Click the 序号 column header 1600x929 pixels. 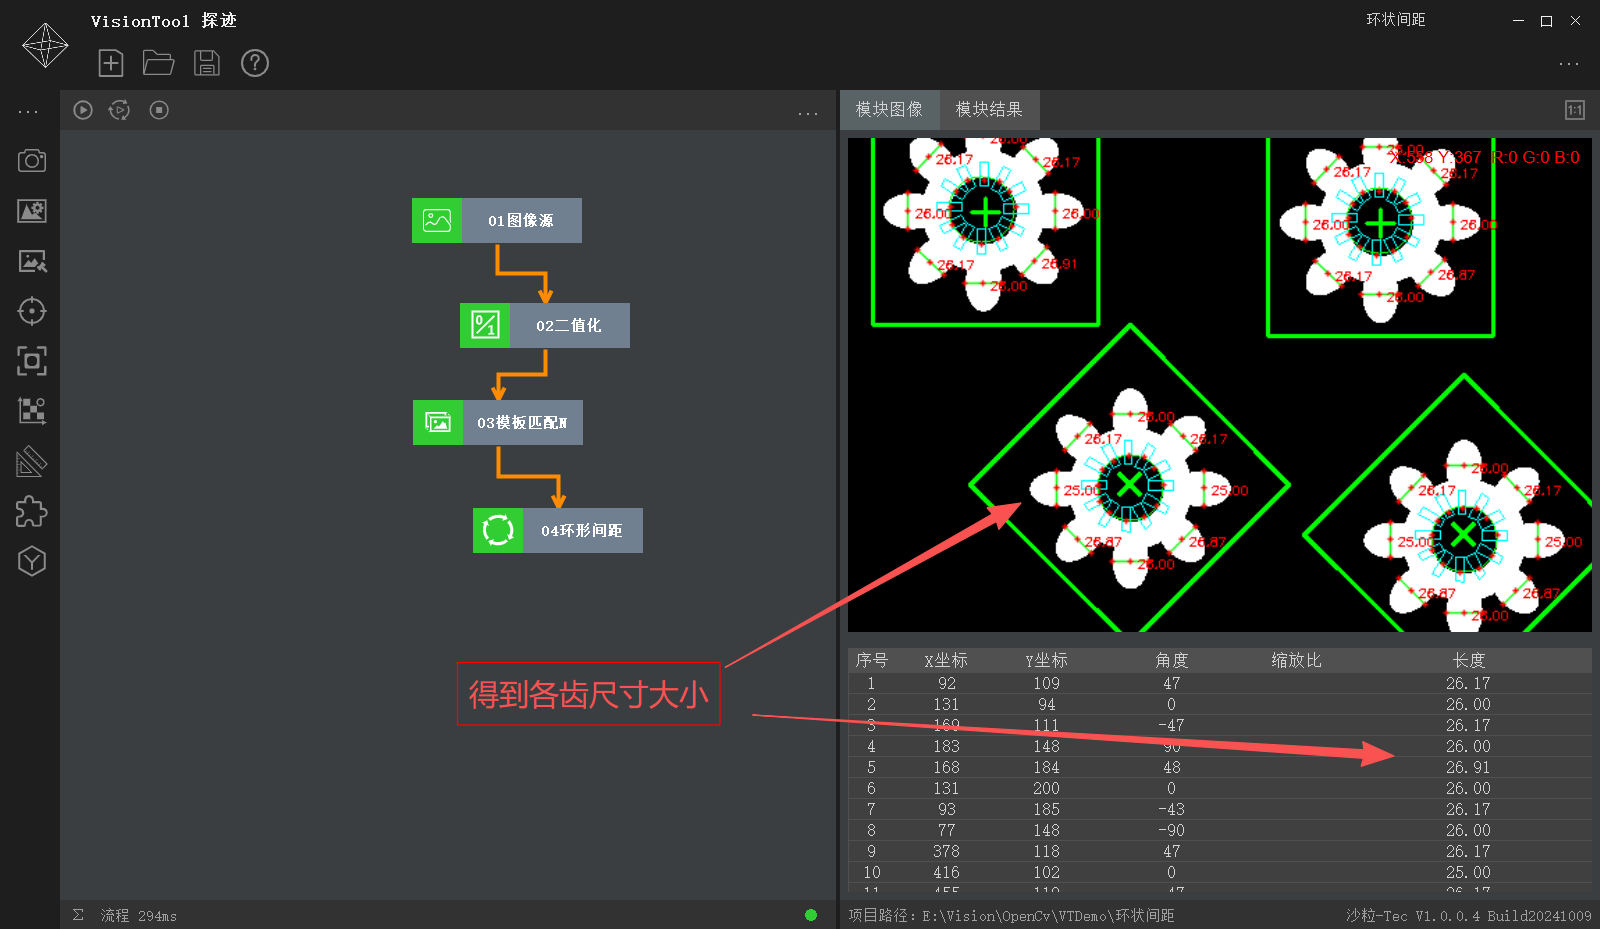(871, 660)
